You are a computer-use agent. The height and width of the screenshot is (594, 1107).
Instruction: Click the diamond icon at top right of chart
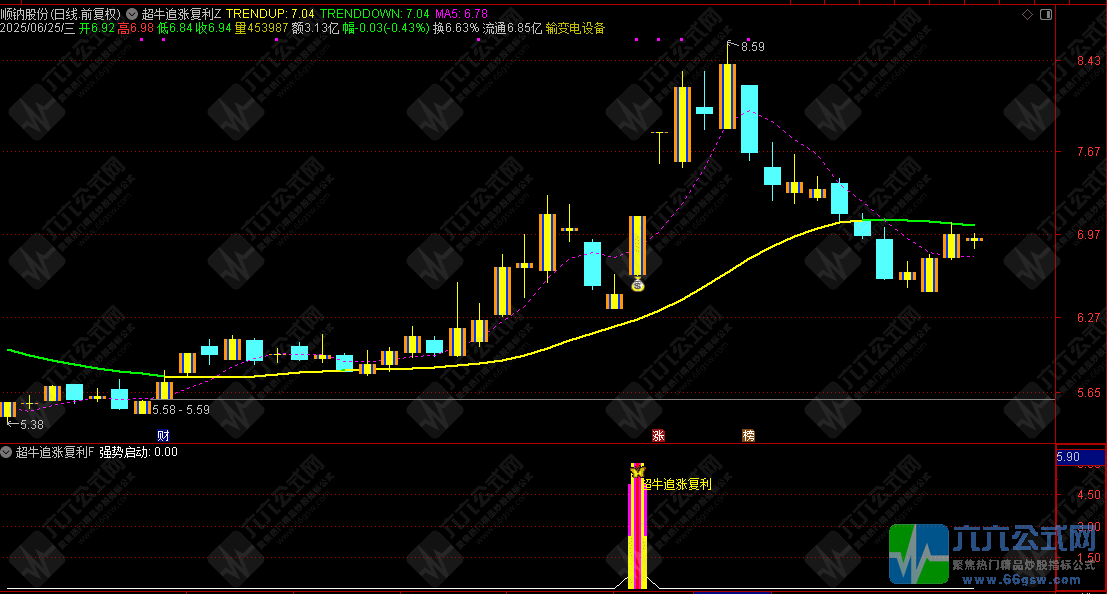pos(1027,15)
